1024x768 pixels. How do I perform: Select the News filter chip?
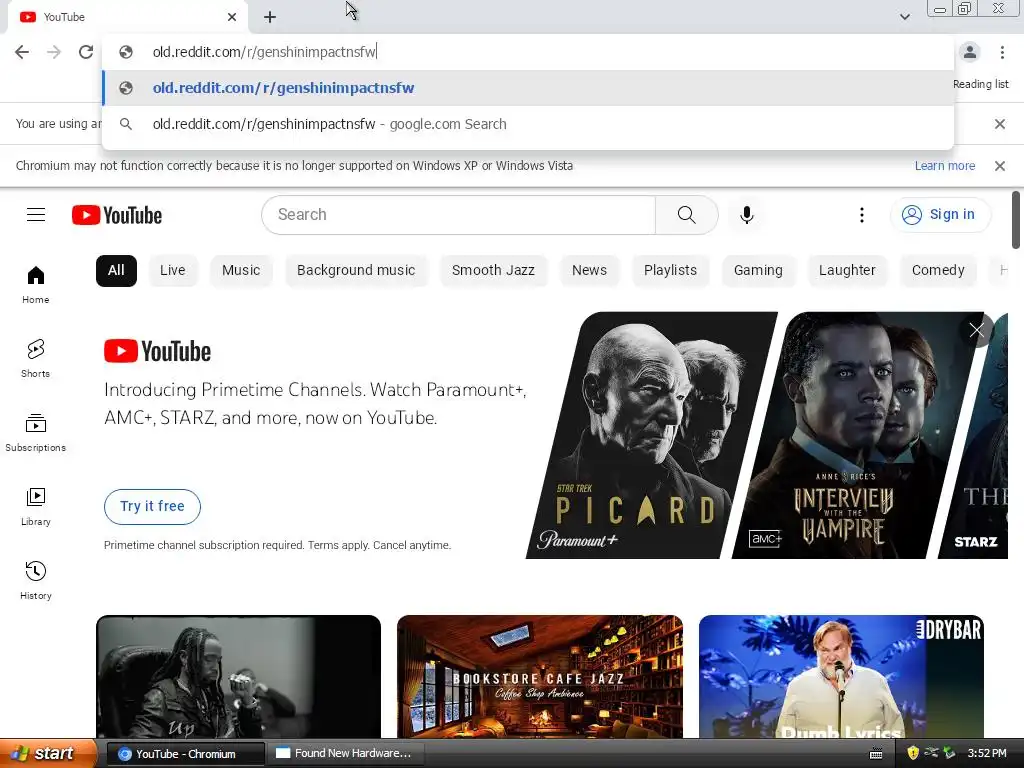click(x=589, y=270)
